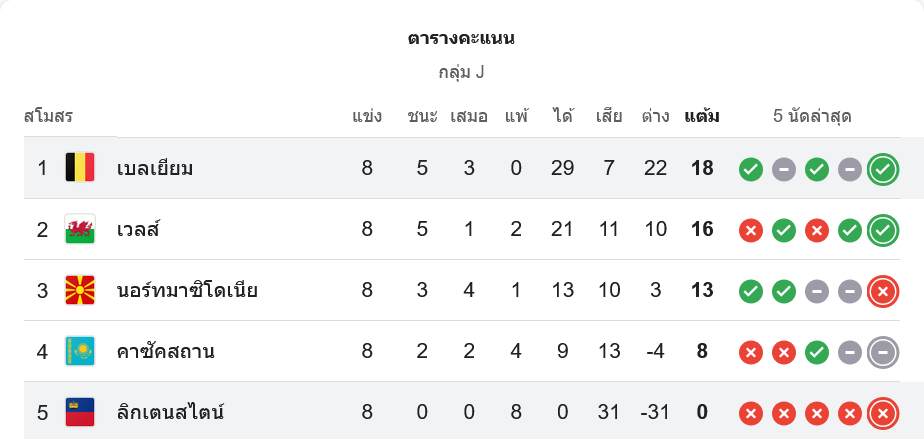Click the แต้ม points column header

point(702,116)
